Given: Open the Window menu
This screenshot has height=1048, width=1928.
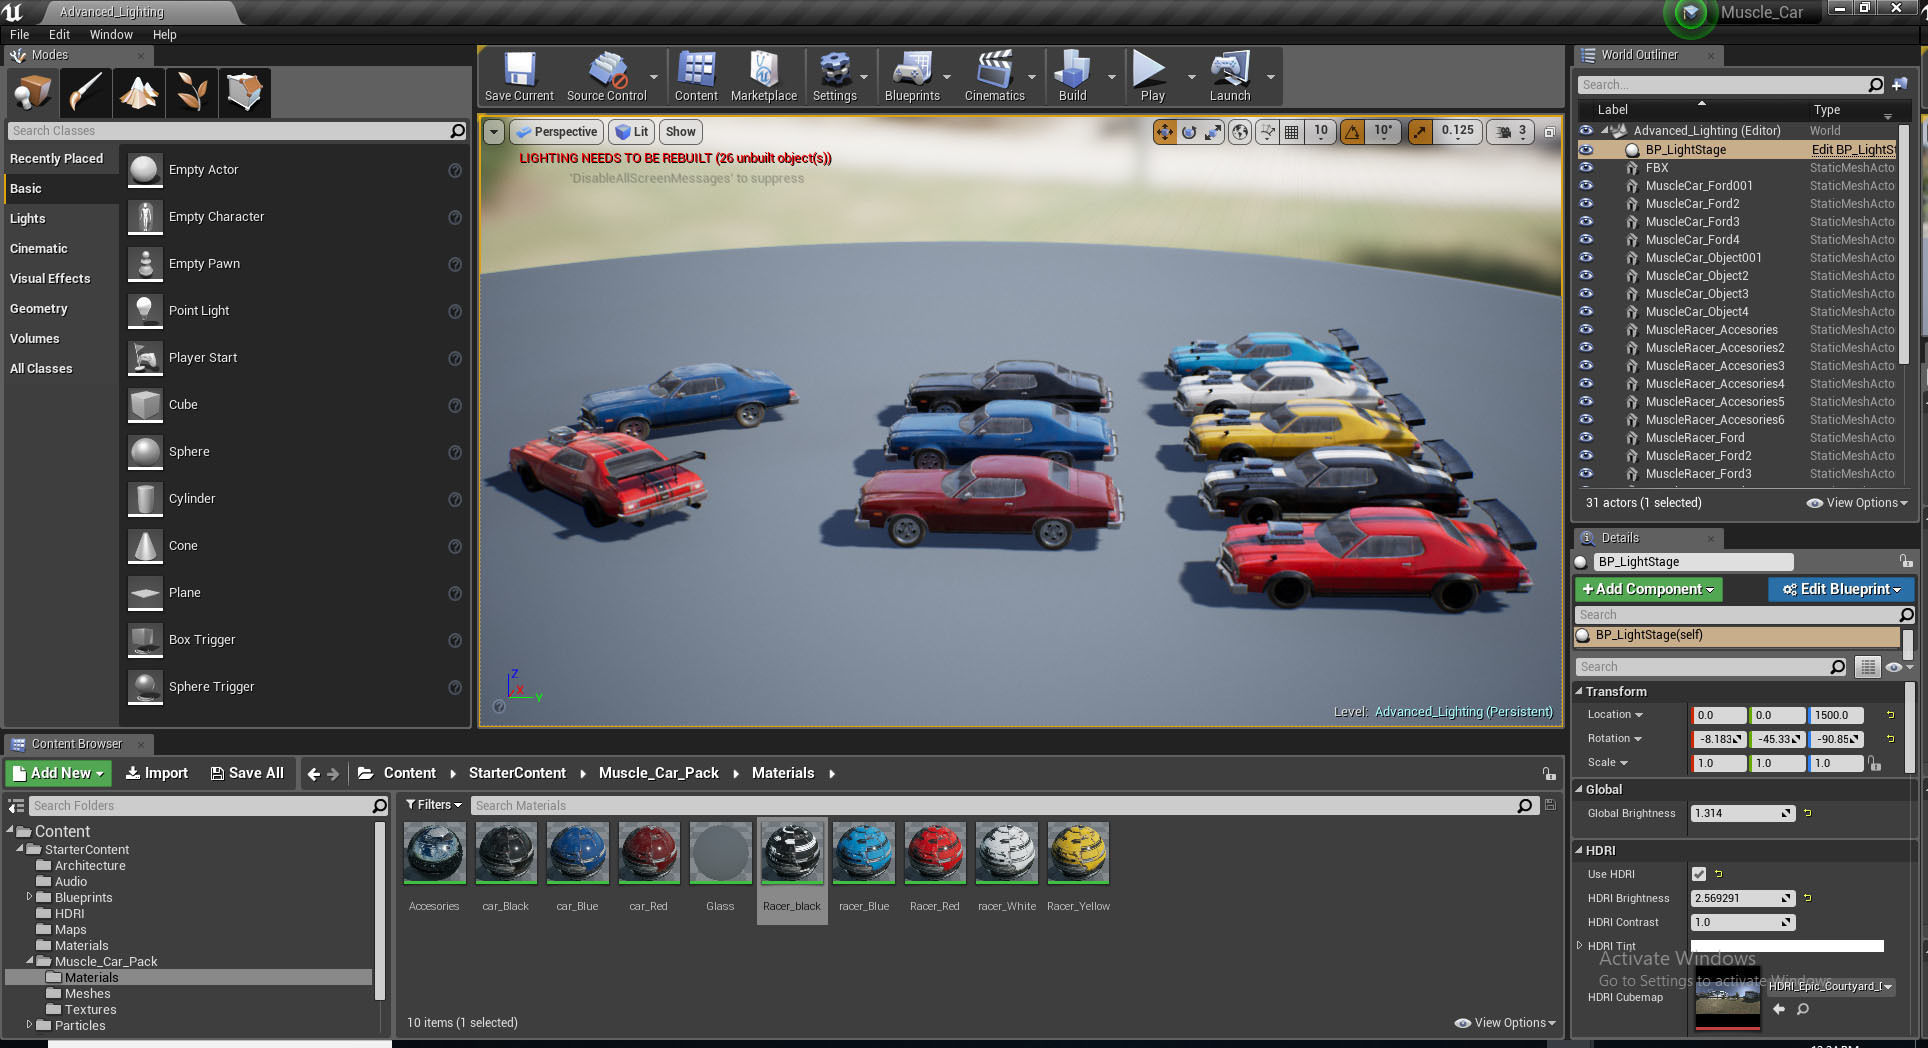Looking at the screenshot, I should tap(110, 34).
